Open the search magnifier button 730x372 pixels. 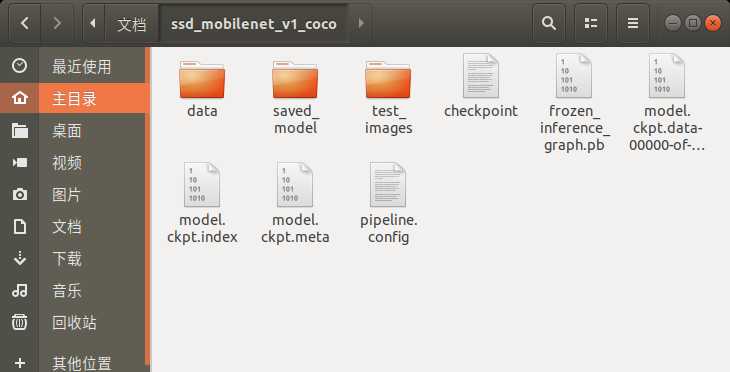pos(549,23)
